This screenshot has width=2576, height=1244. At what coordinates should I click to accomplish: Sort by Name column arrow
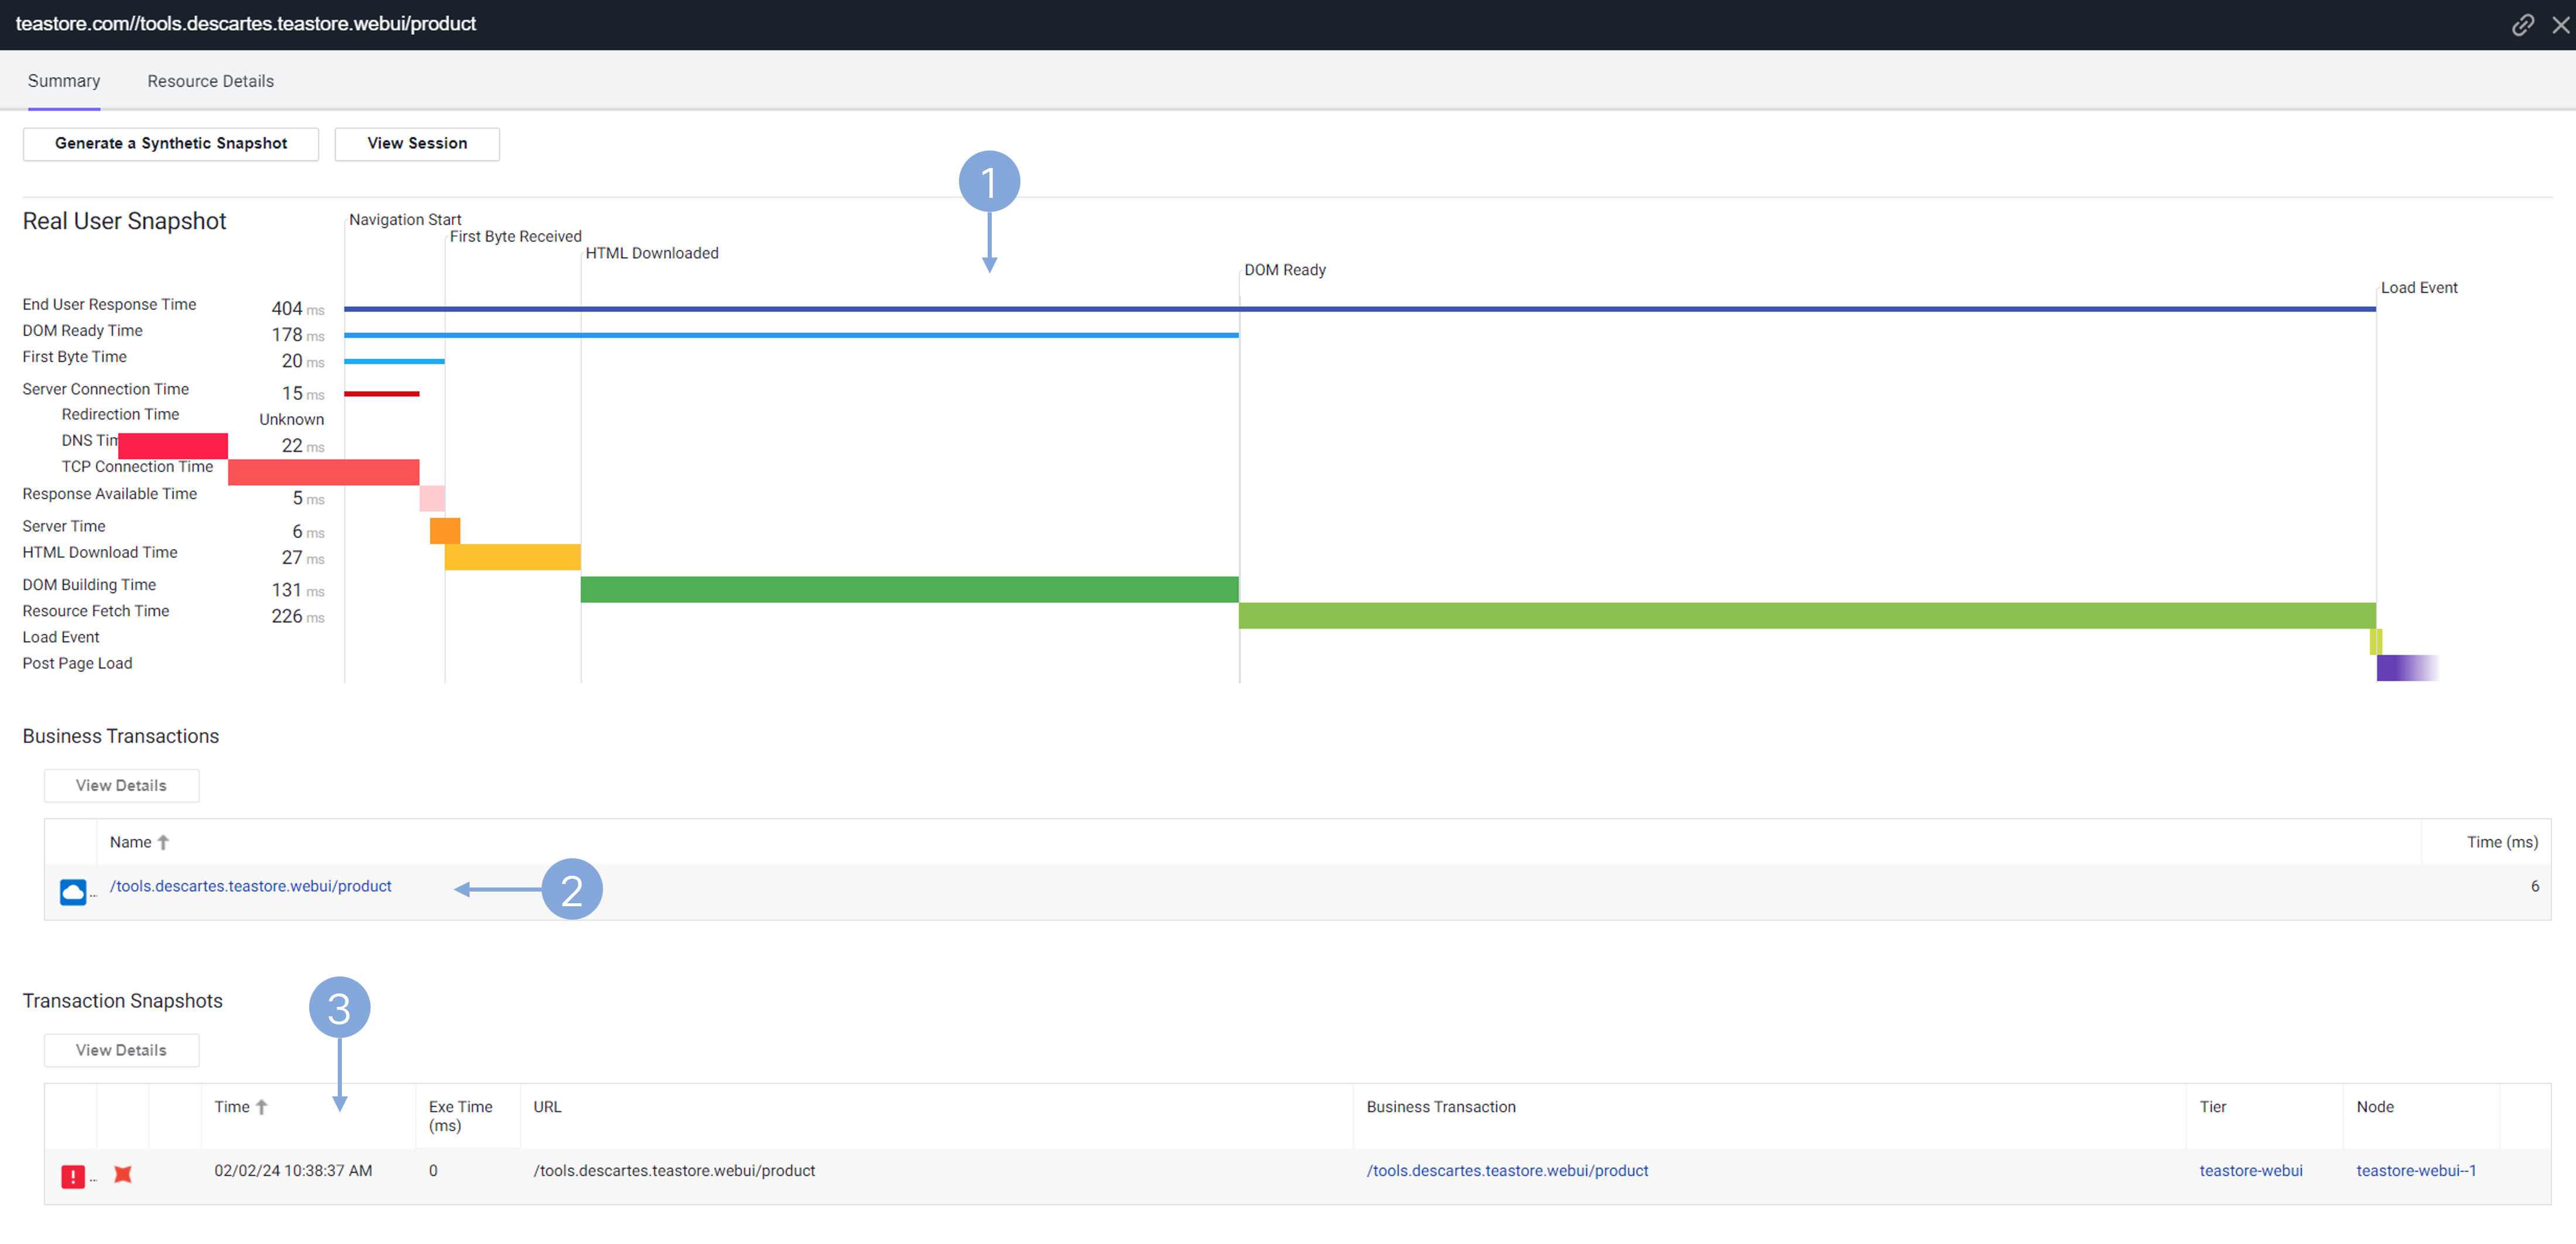[163, 842]
